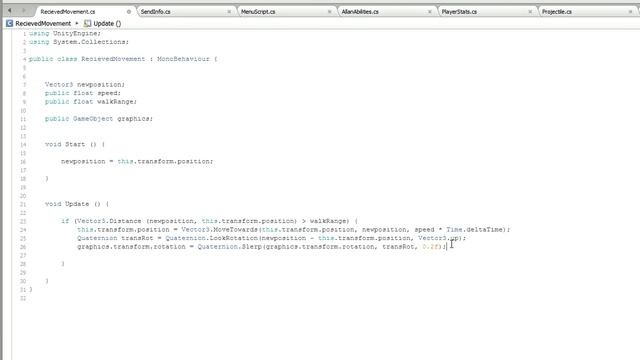
Task: Close the Projectile.cs tab
Action: point(630,12)
